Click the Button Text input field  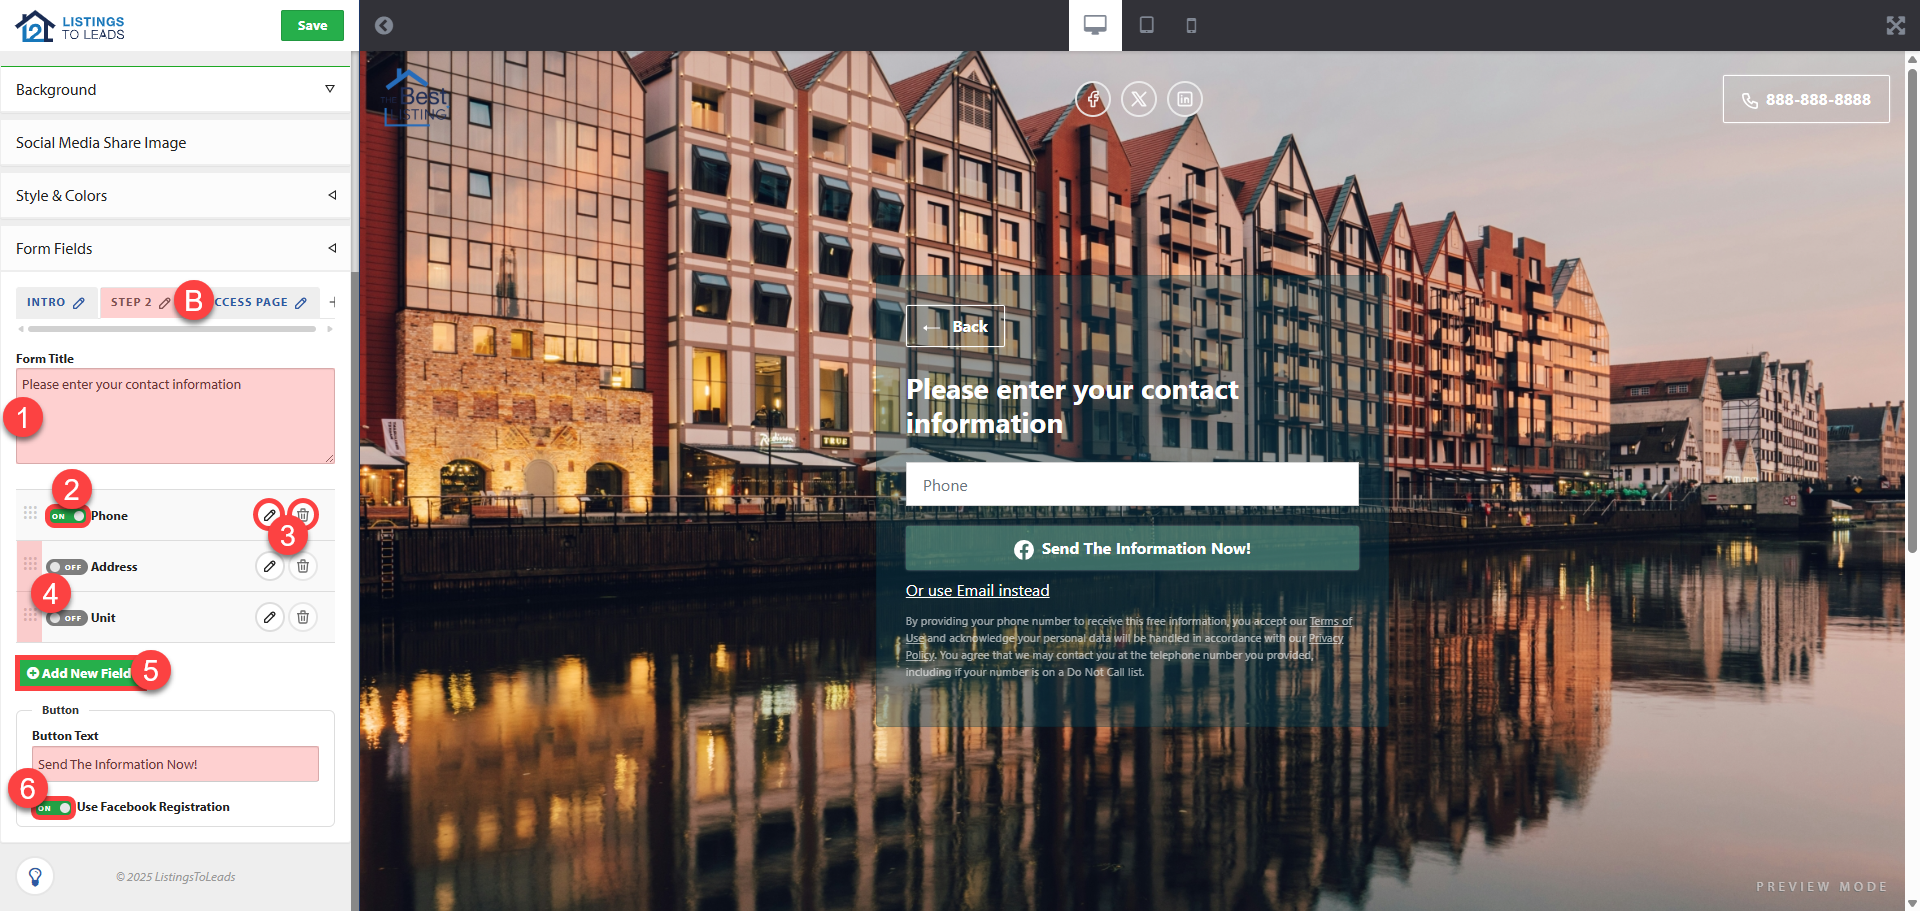[175, 764]
